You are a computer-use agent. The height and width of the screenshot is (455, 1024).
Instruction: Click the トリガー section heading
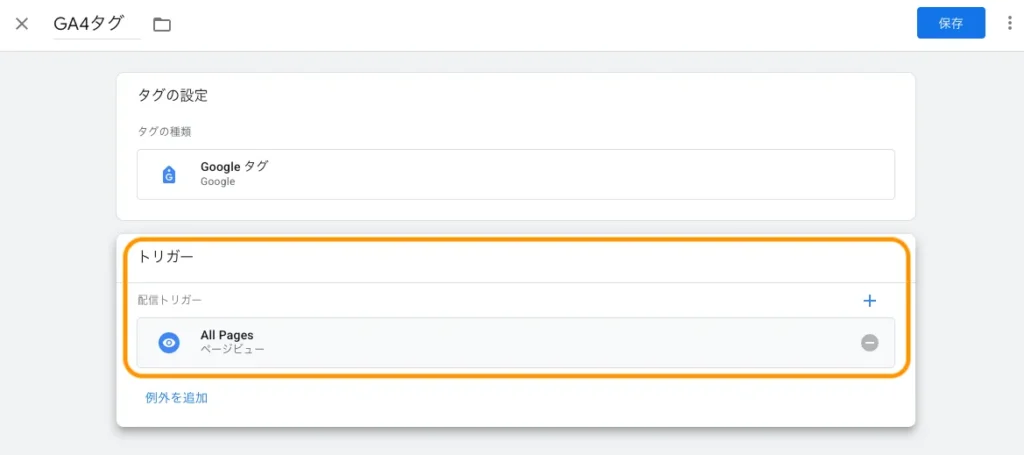166,257
